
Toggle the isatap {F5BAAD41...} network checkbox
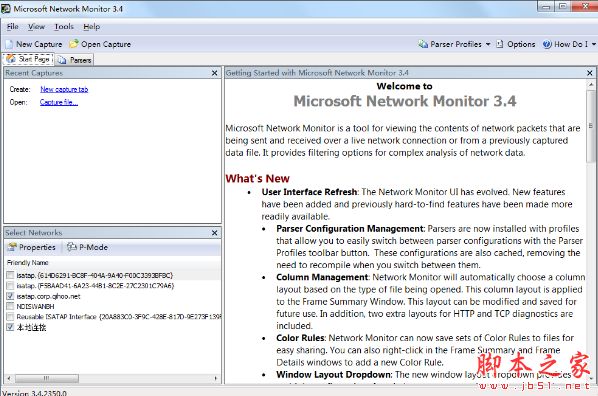click(10, 285)
